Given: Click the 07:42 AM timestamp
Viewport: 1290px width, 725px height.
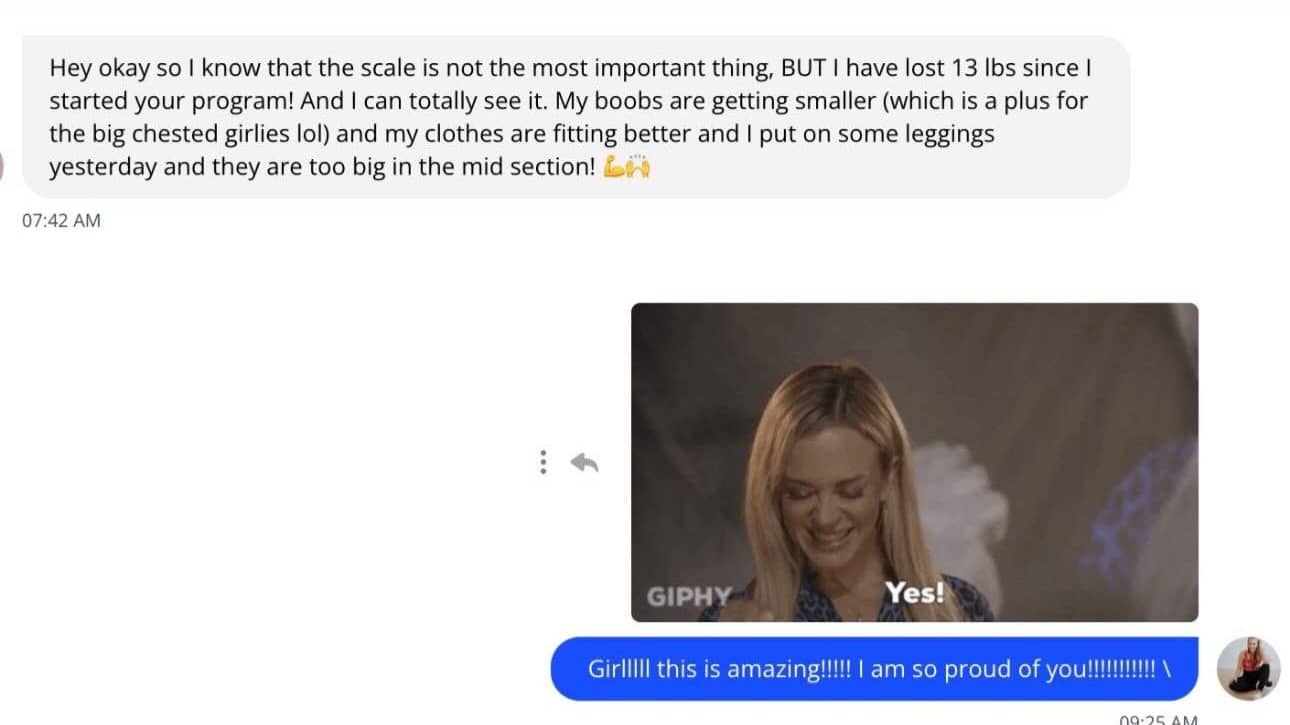Looking at the screenshot, I should tap(61, 221).
